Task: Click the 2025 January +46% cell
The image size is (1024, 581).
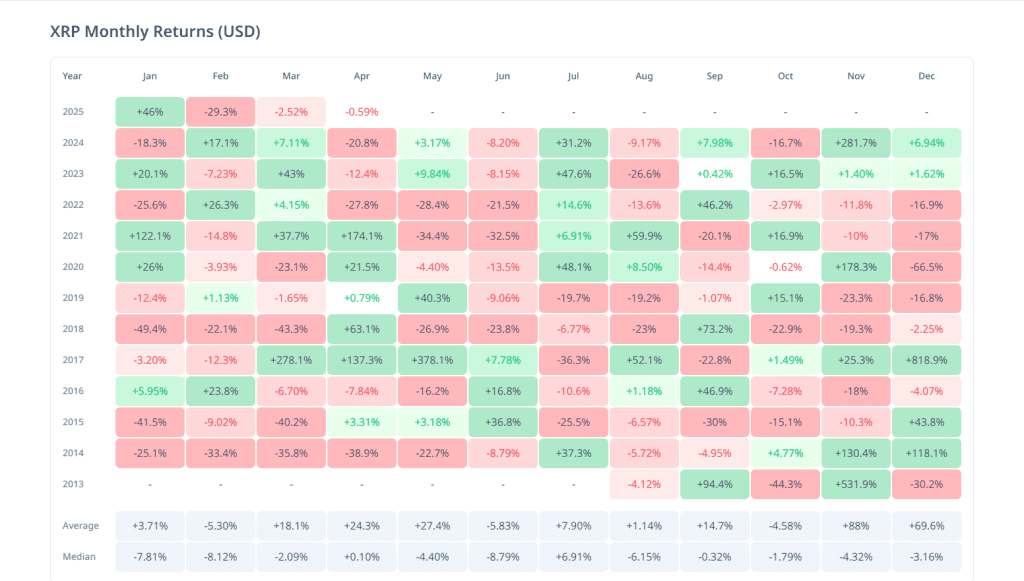Action: pyautogui.click(x=150, y=112)
